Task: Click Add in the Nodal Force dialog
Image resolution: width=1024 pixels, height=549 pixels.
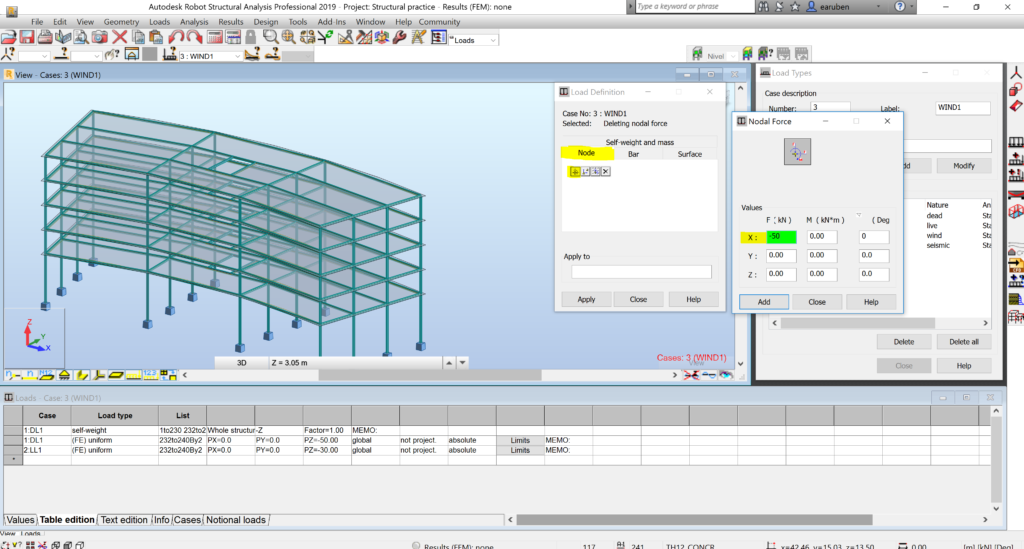Action: [764, 302]
